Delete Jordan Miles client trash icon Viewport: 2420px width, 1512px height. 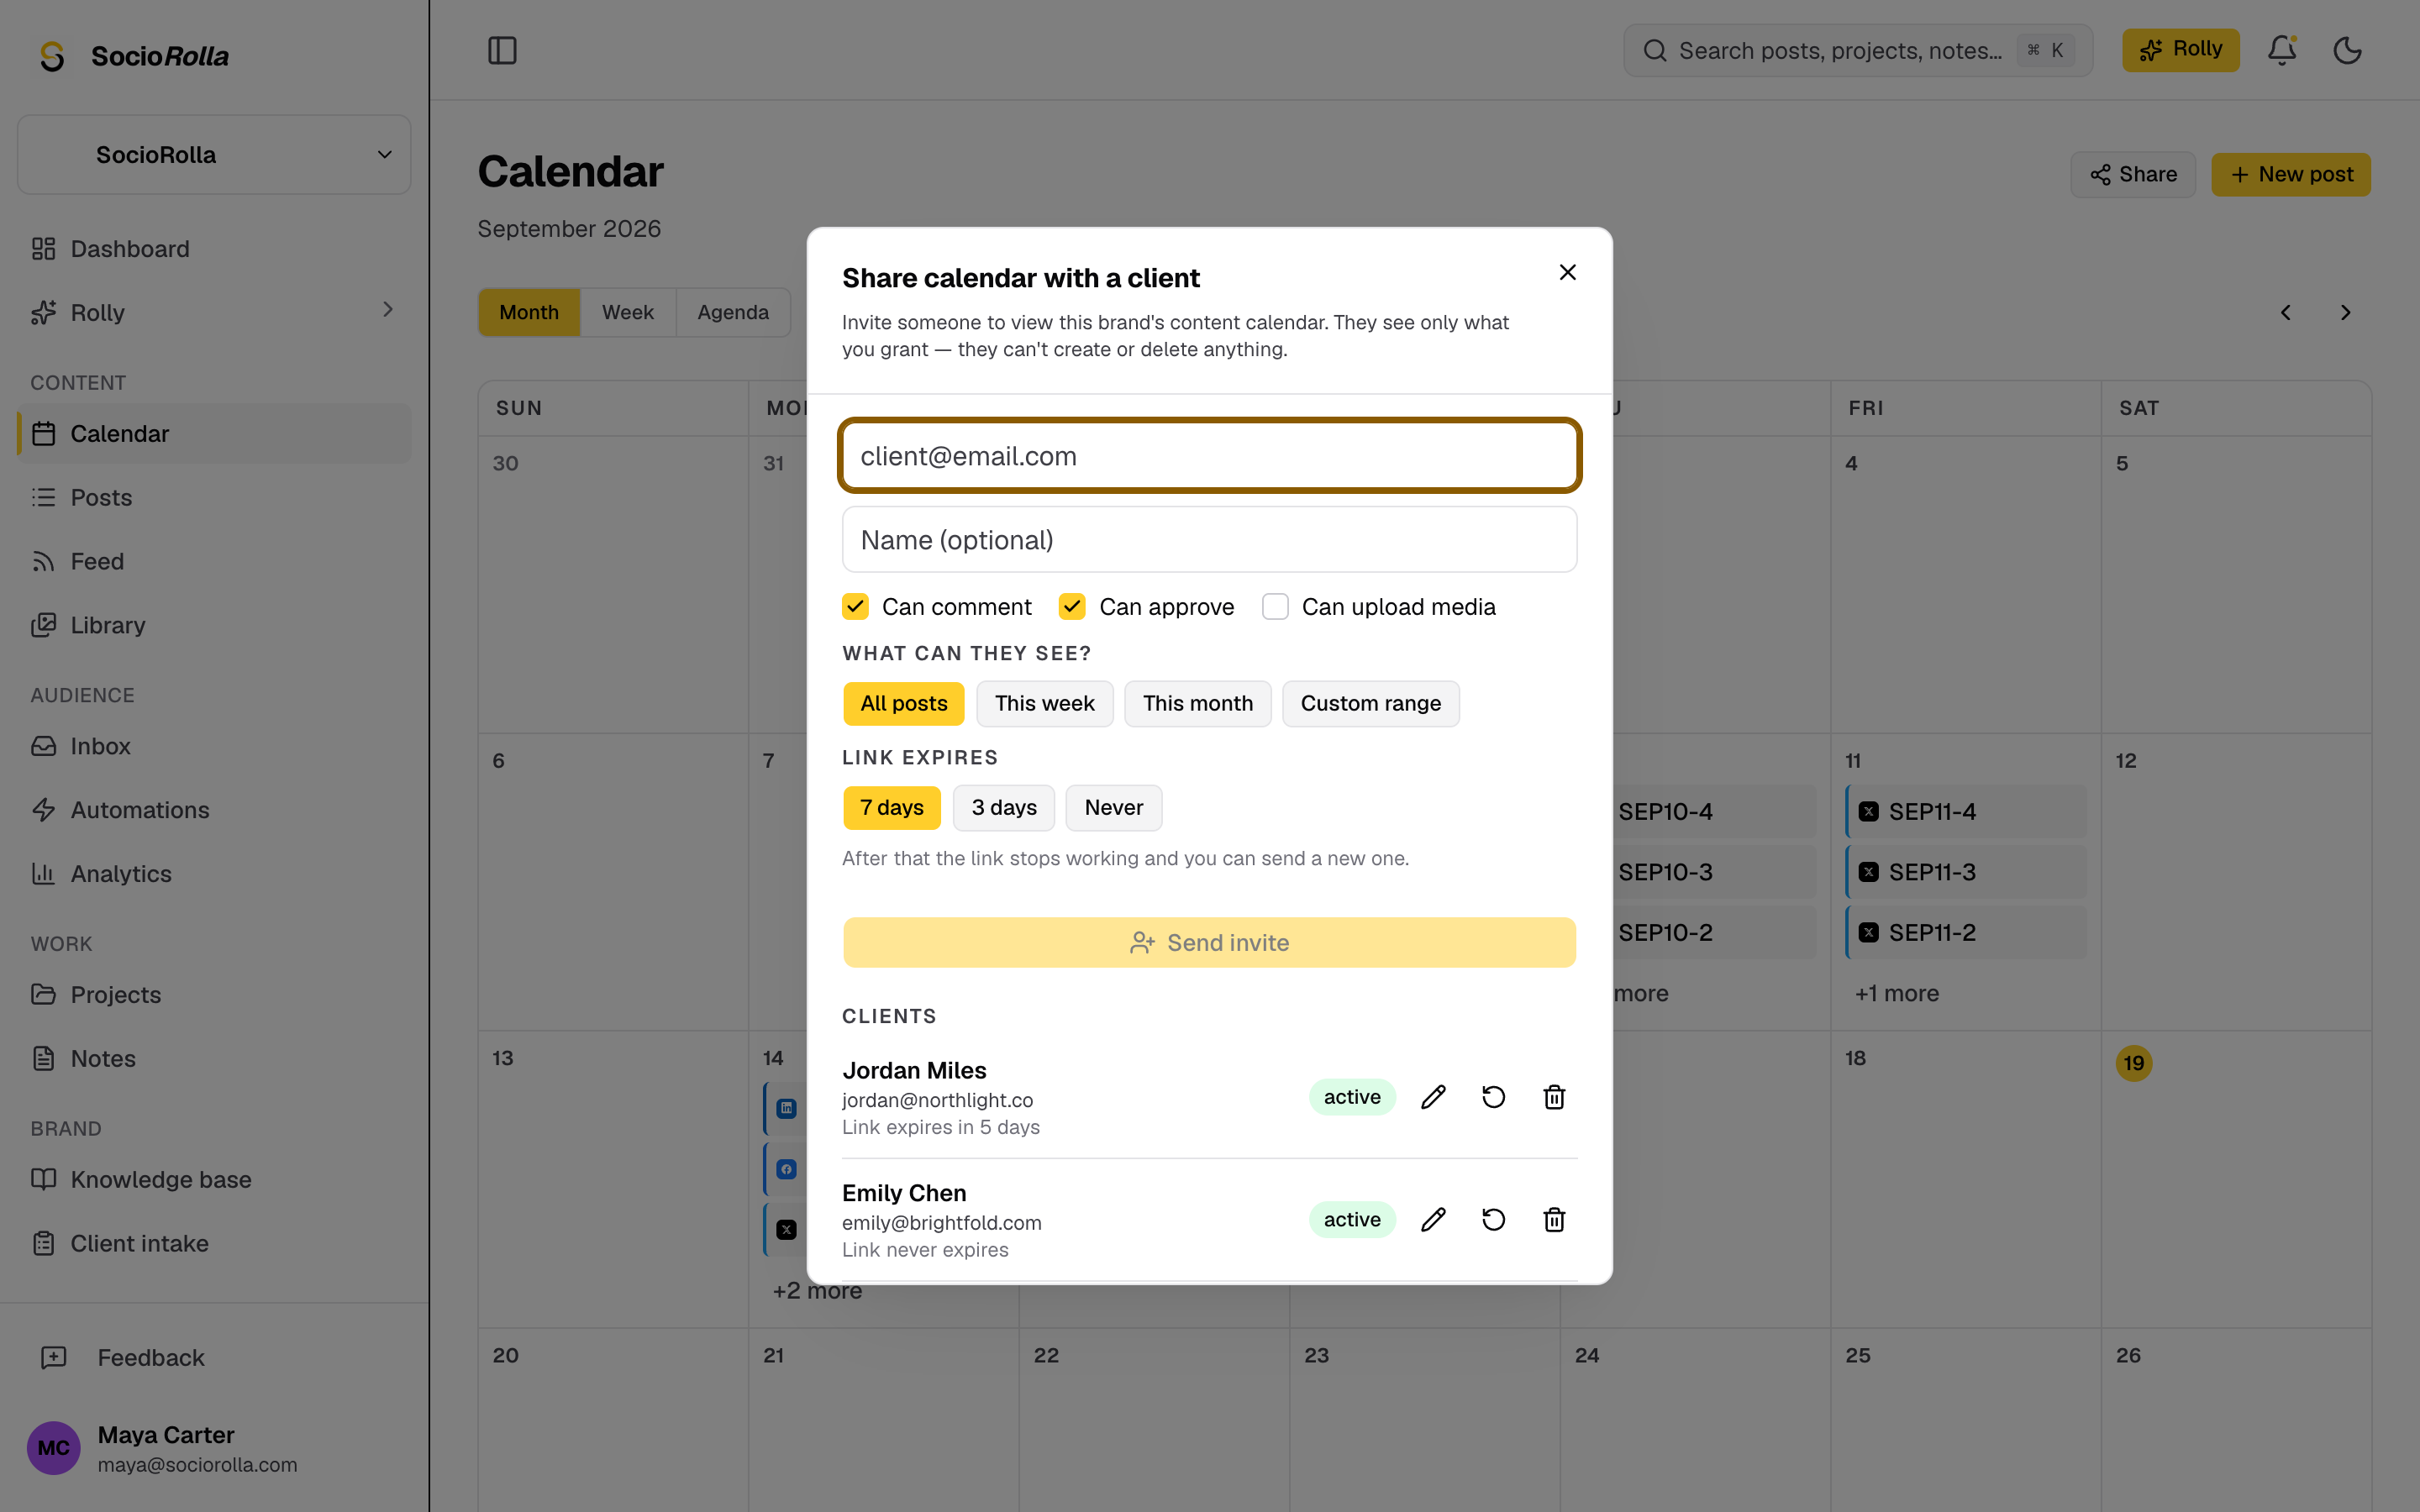1554,1097
